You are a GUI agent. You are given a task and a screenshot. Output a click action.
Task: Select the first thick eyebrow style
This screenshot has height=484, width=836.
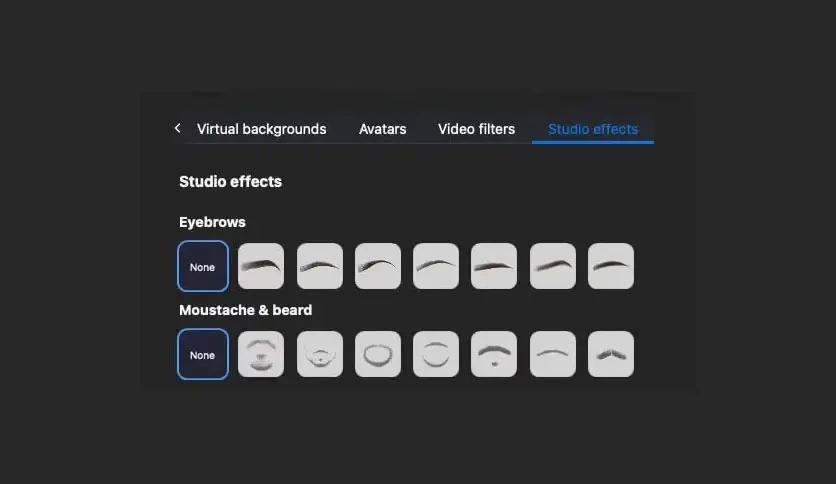click(261, 266)
